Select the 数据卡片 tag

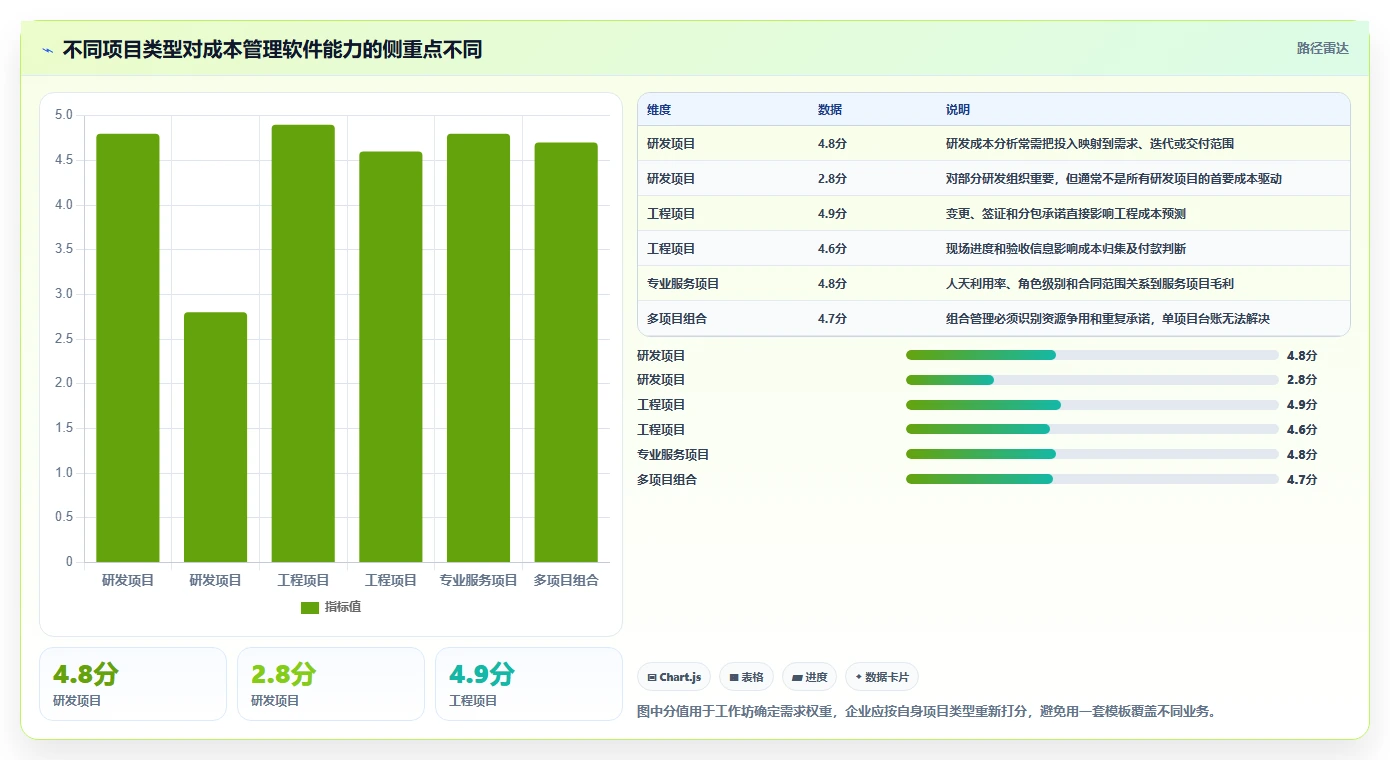click(x=881, y=677)
